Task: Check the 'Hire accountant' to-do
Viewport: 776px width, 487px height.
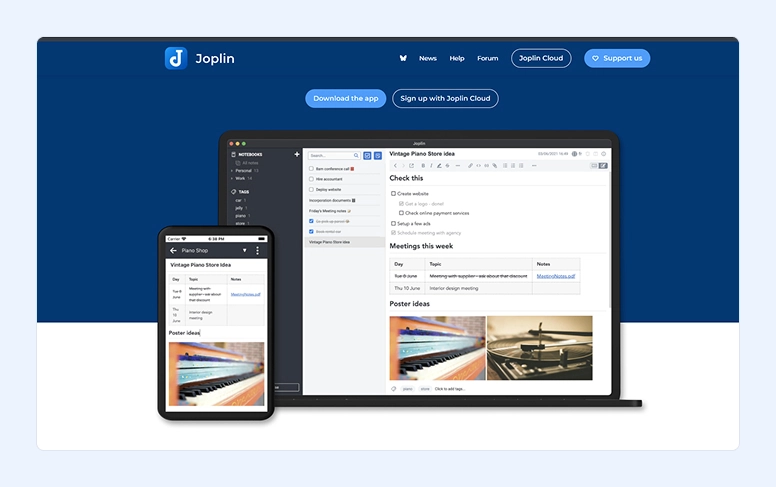Action: pyautogui.click(x=311, y=179)
